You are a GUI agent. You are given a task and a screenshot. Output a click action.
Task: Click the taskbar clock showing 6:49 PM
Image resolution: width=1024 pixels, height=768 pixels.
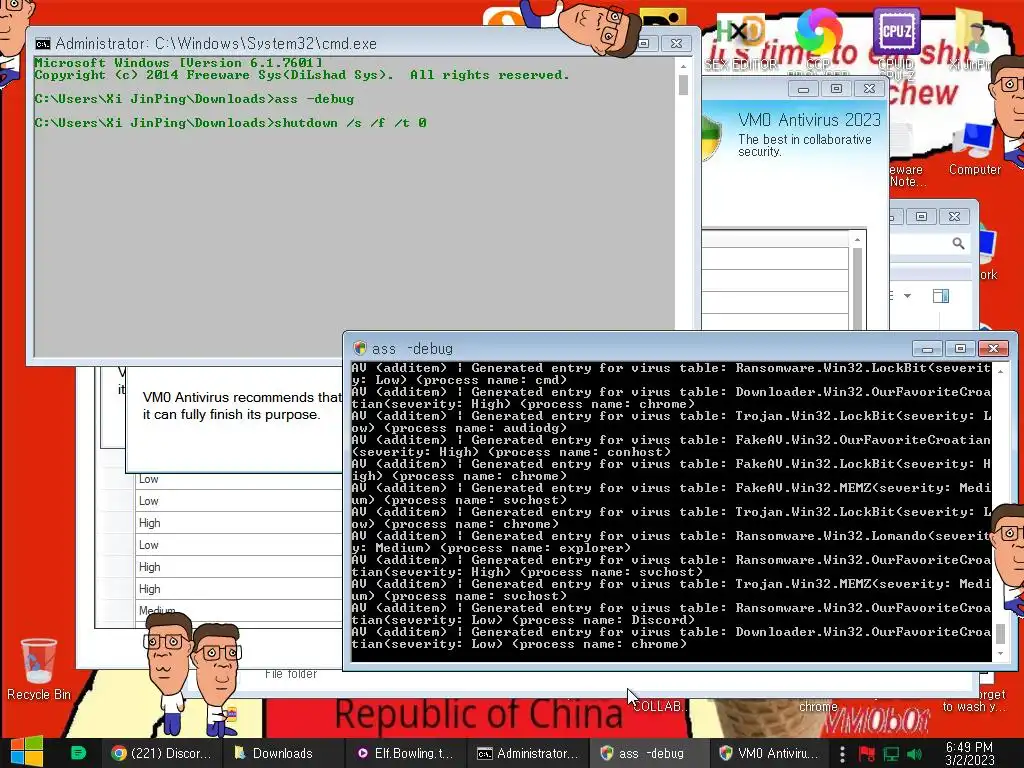(x=970, y=753)
